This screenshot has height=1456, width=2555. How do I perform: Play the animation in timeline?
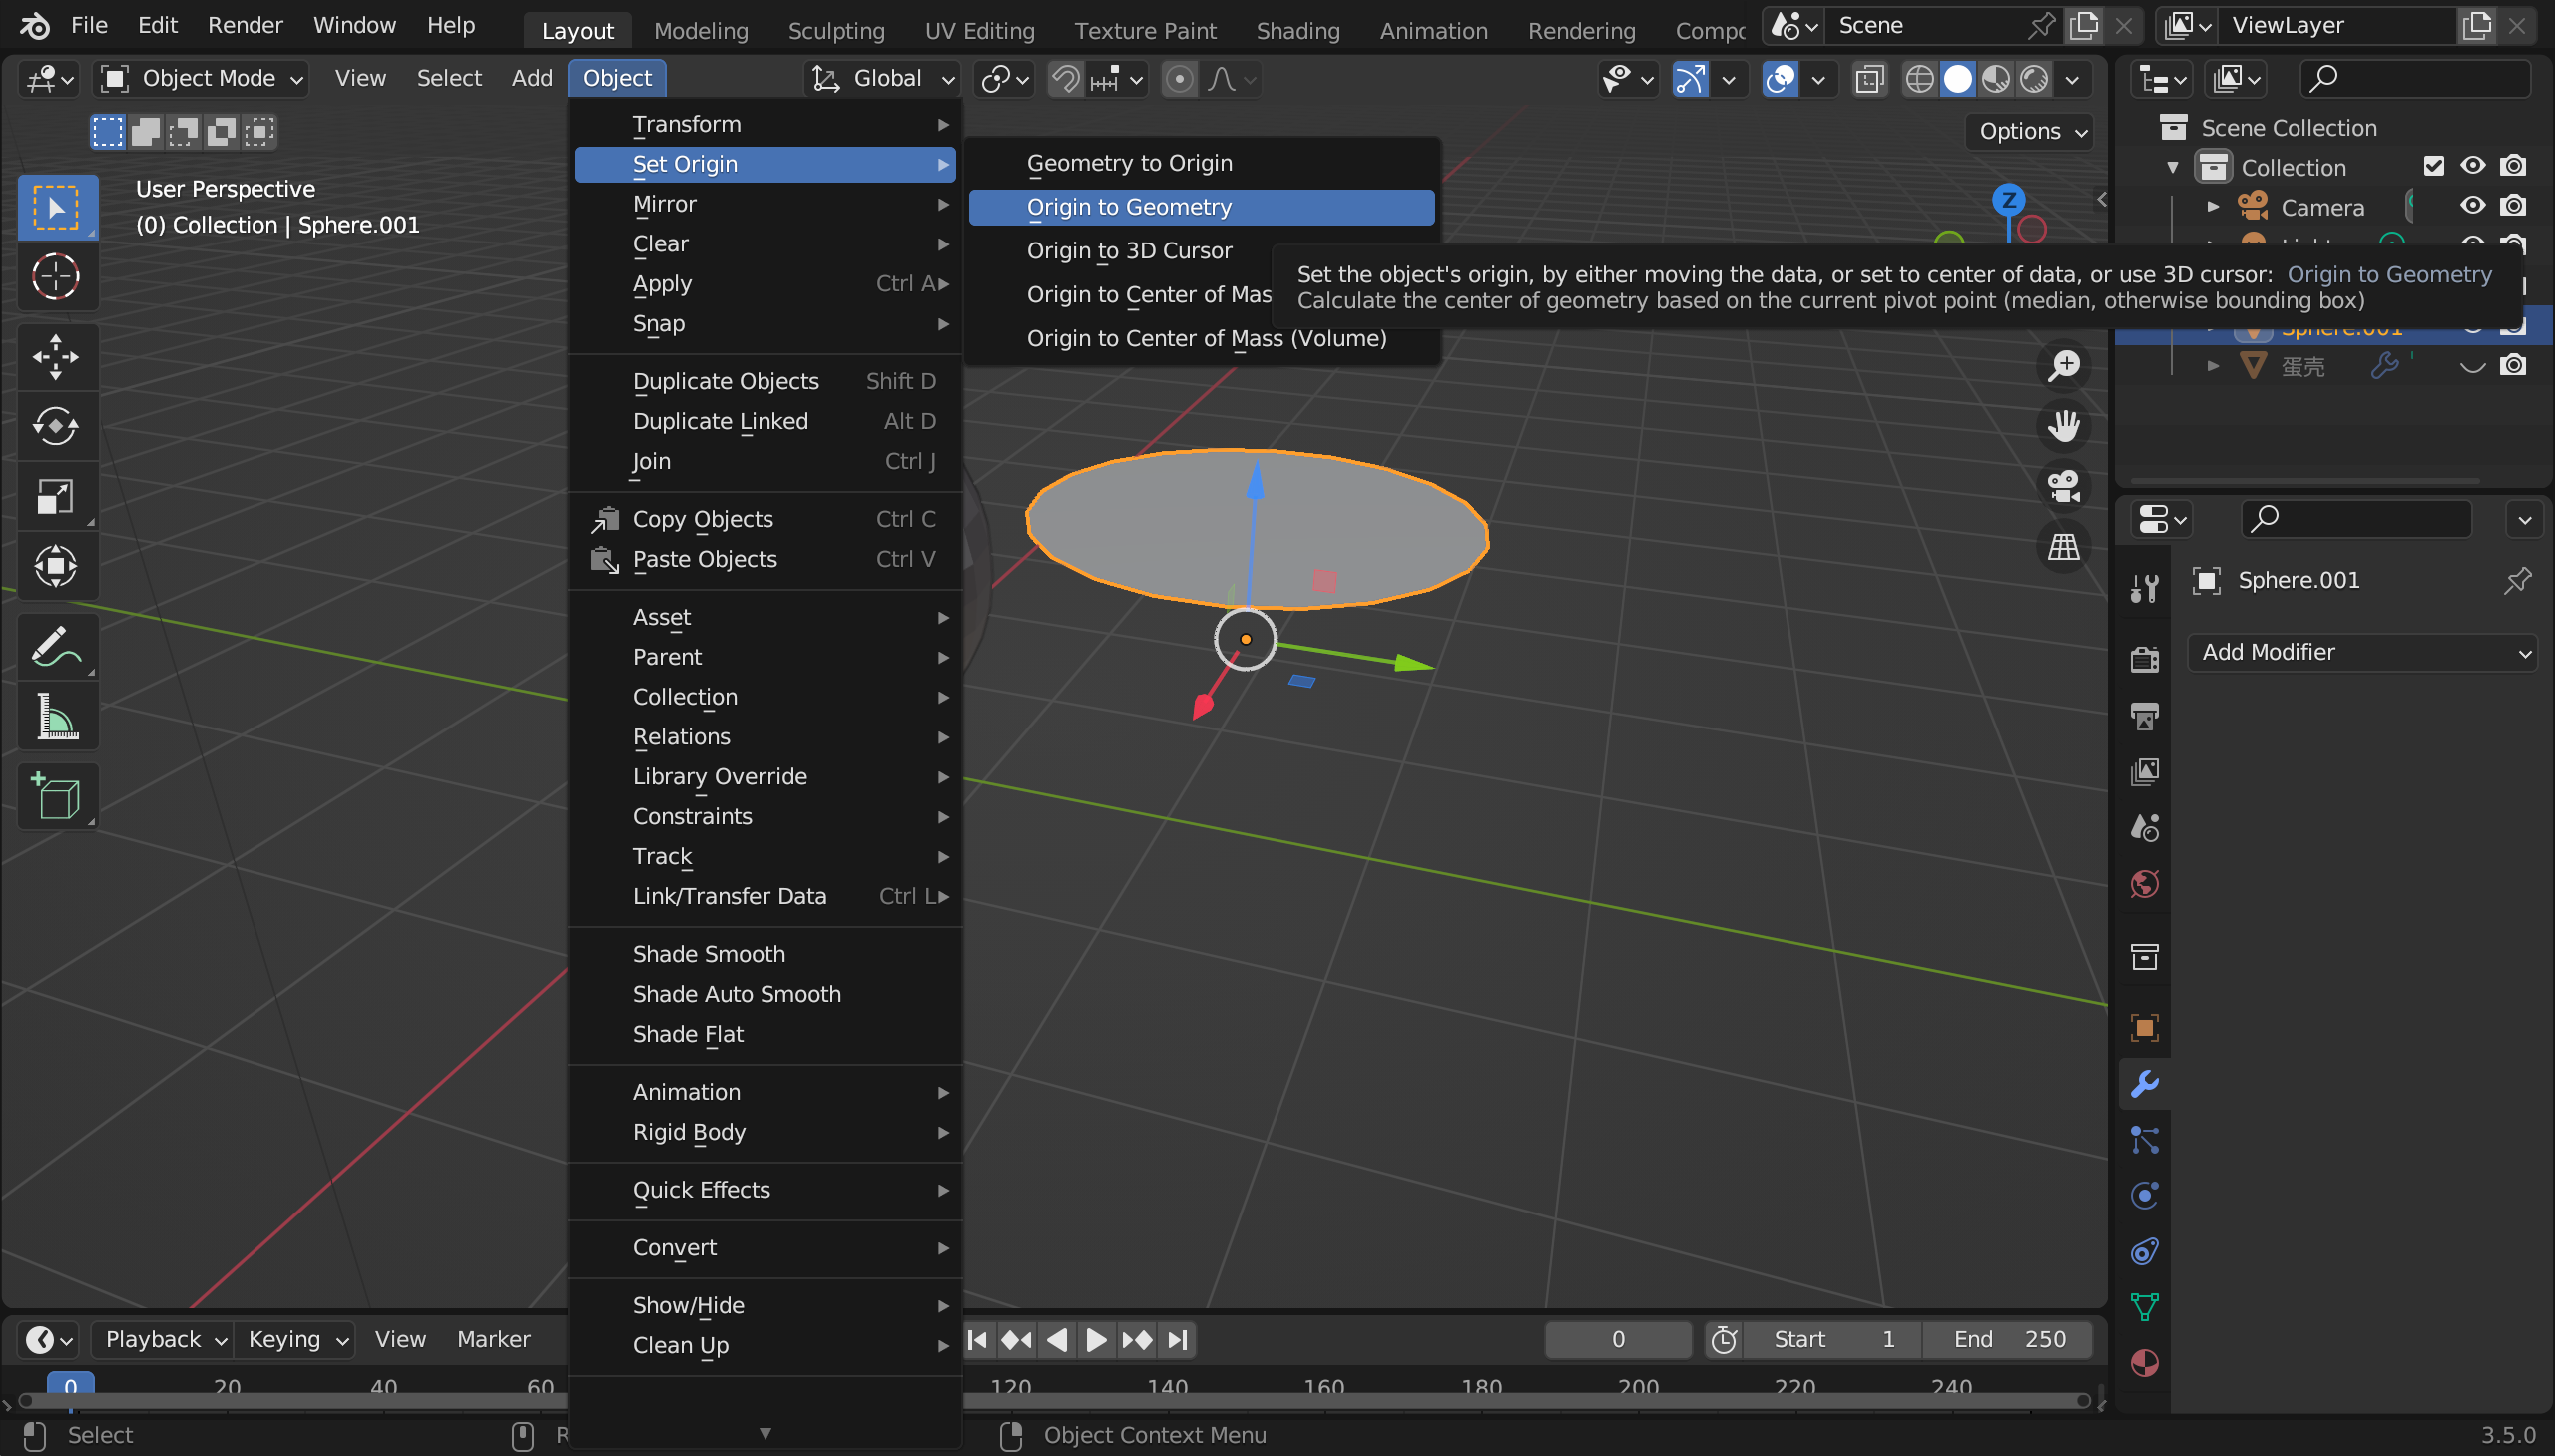[1096, 1339]
